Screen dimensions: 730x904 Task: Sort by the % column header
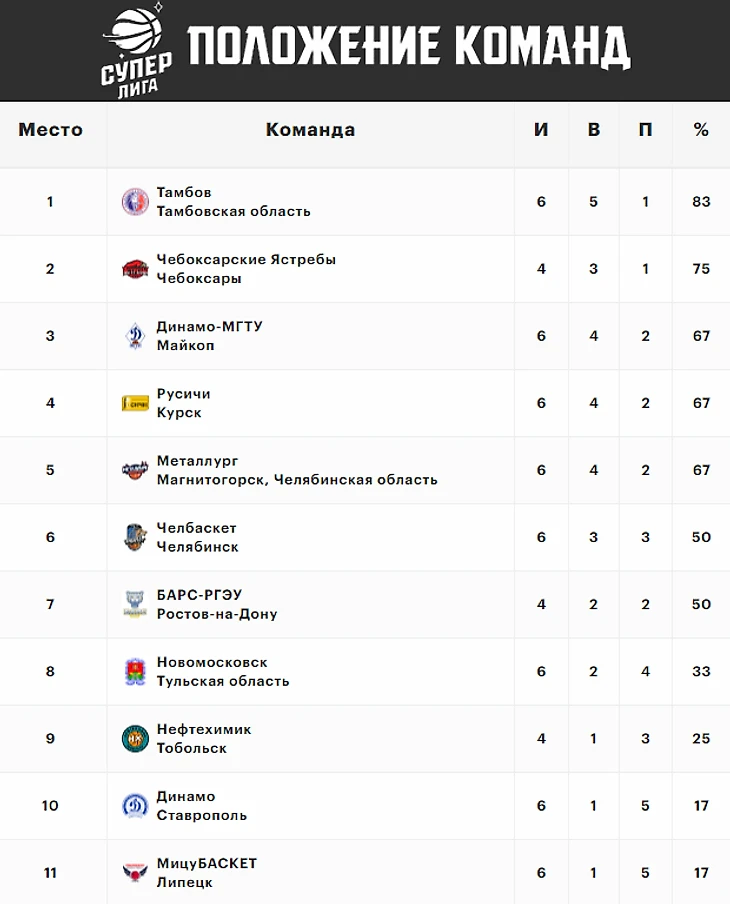pyautogui.click(x=701, y=130)
